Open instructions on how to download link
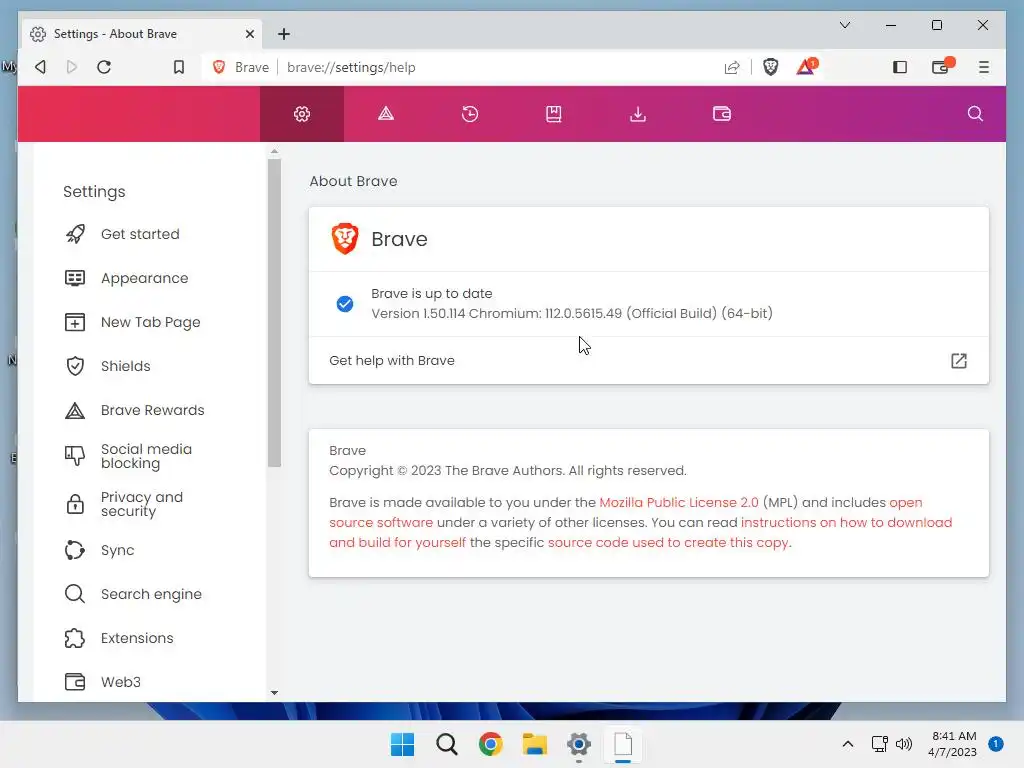 [x=846, y=522]
